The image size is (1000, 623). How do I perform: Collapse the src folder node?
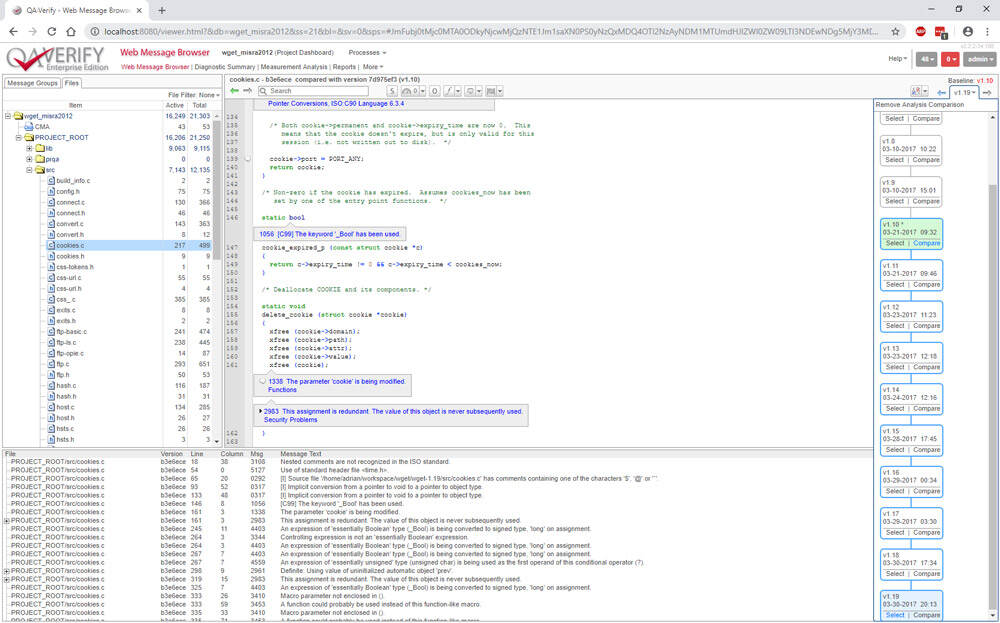pos(29,170)
